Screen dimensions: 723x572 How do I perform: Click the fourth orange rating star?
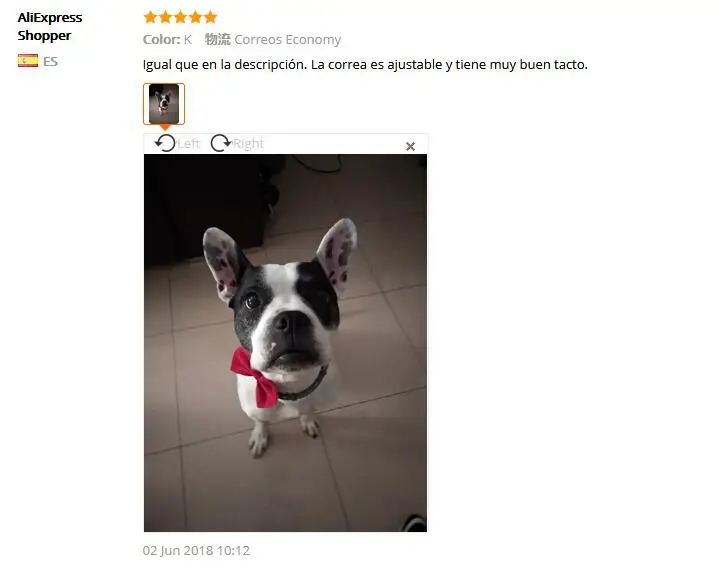[196, 18]
